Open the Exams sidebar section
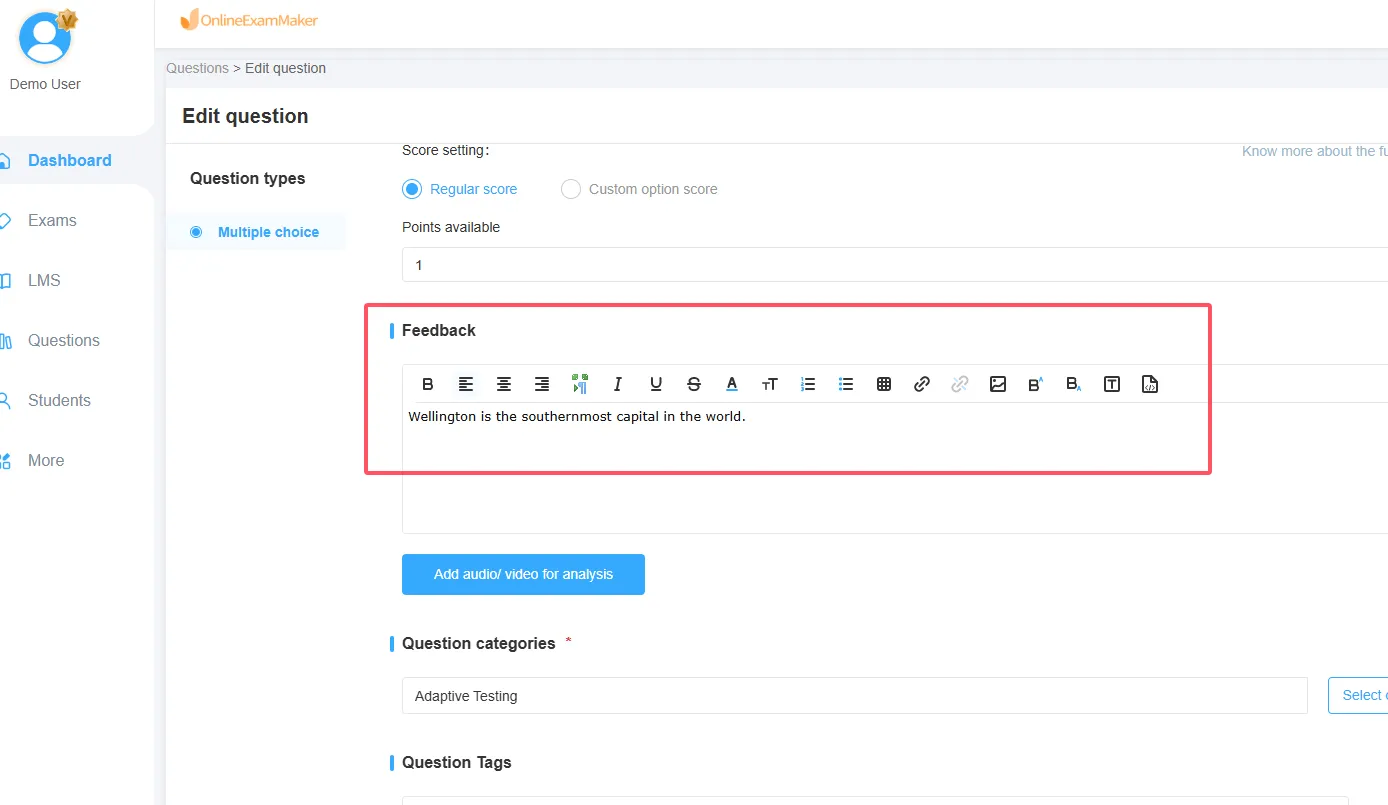 click(52, 220)
